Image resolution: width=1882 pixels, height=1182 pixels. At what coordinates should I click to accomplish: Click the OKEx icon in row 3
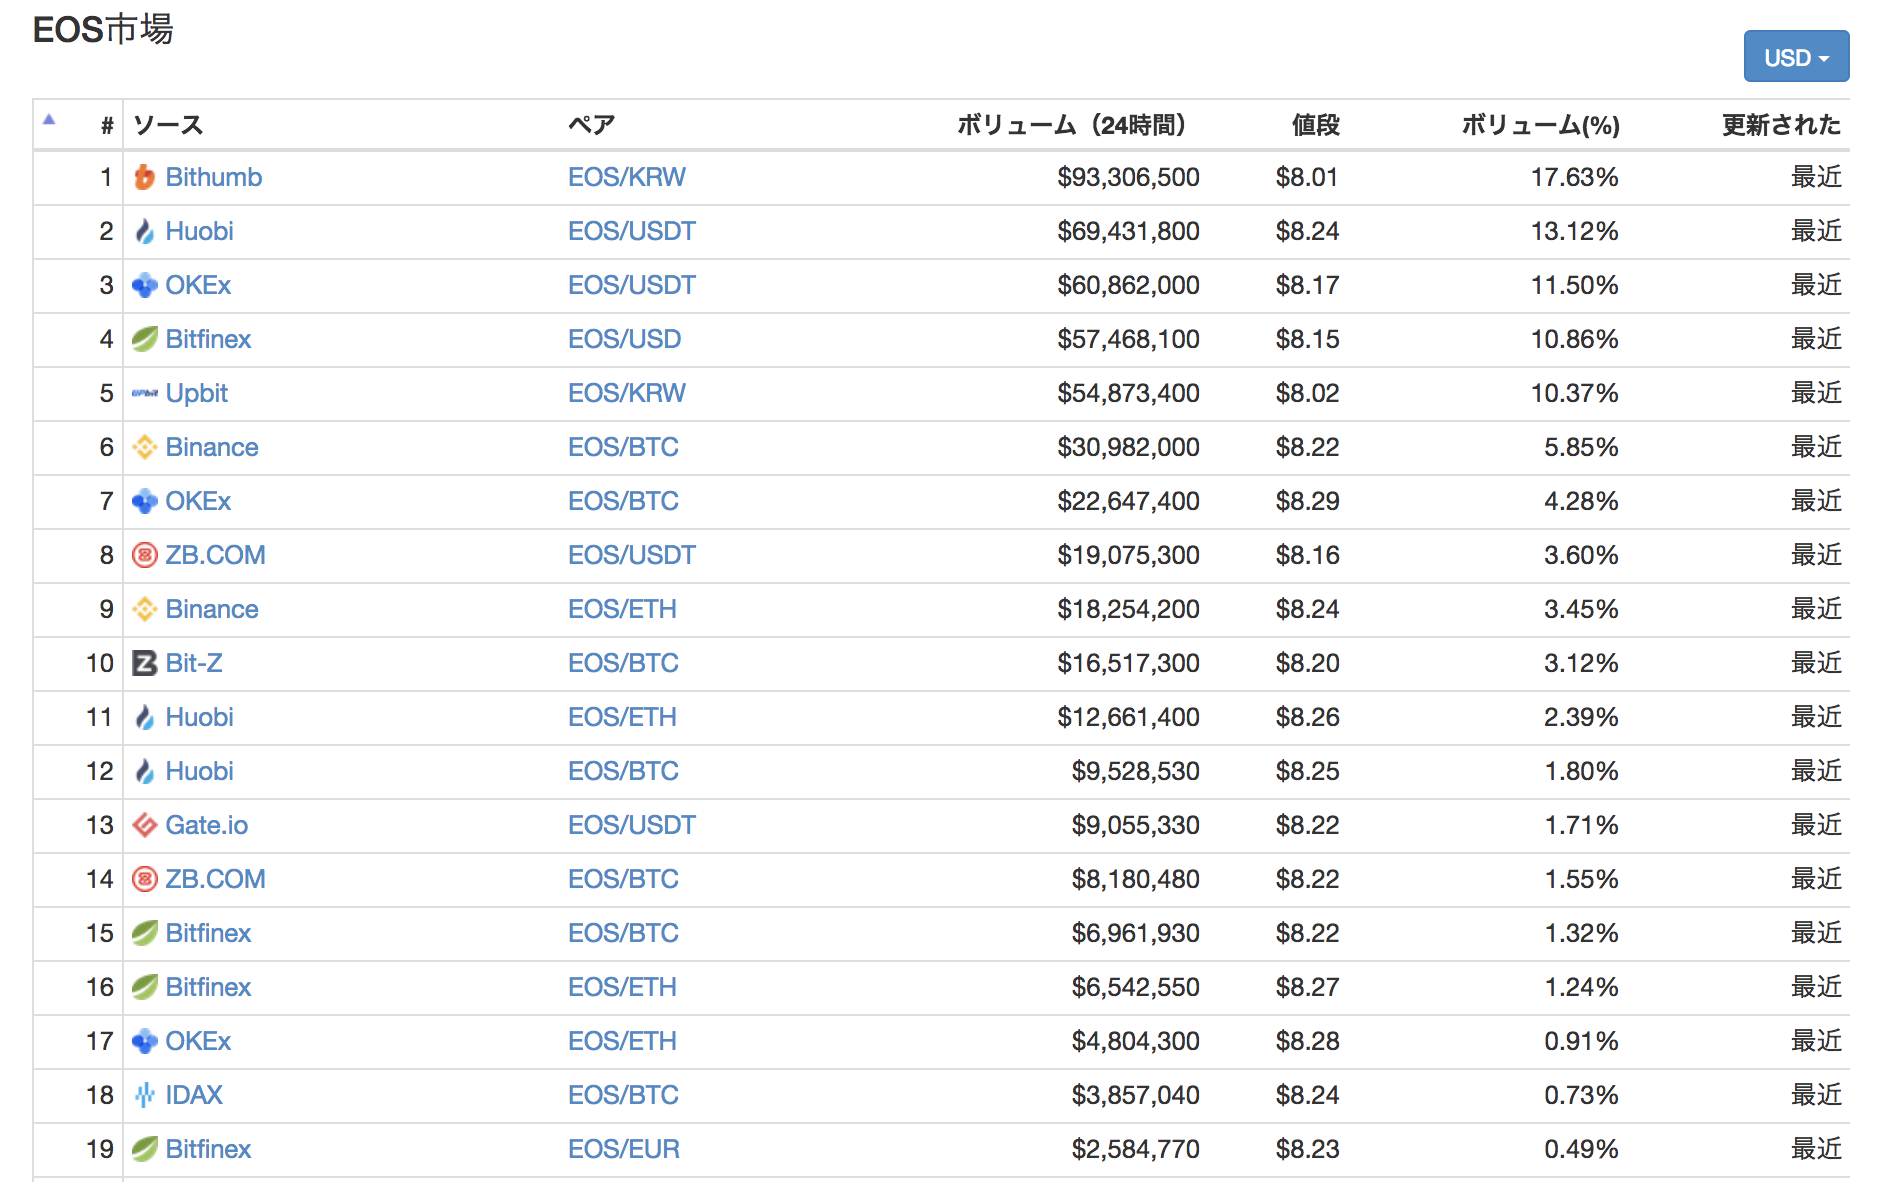pyautogui.click(x=145, y=285)
